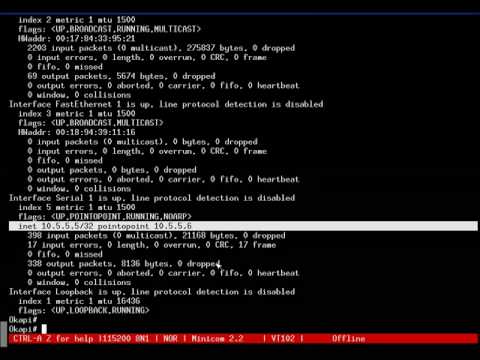Image resolution: width=480 pixels, height=360 pixels.
Task: Click the '398 input packets' line
Action: (x=156, y=236)
